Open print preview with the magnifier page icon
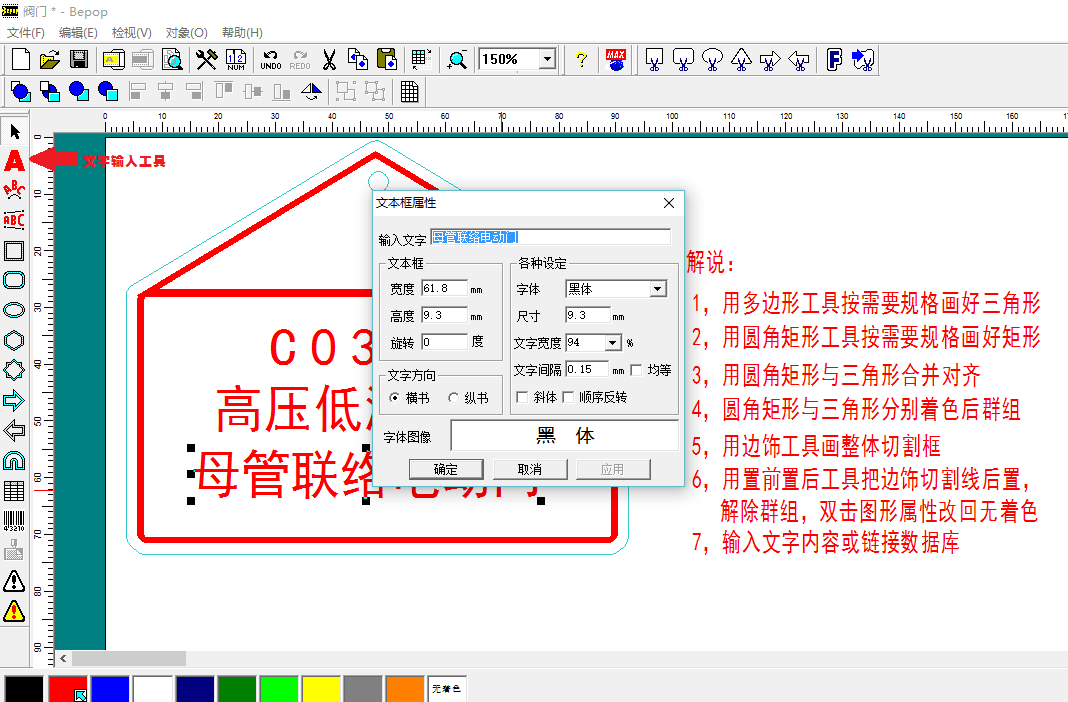This screenshot has width=1068, height=702. 172,60
